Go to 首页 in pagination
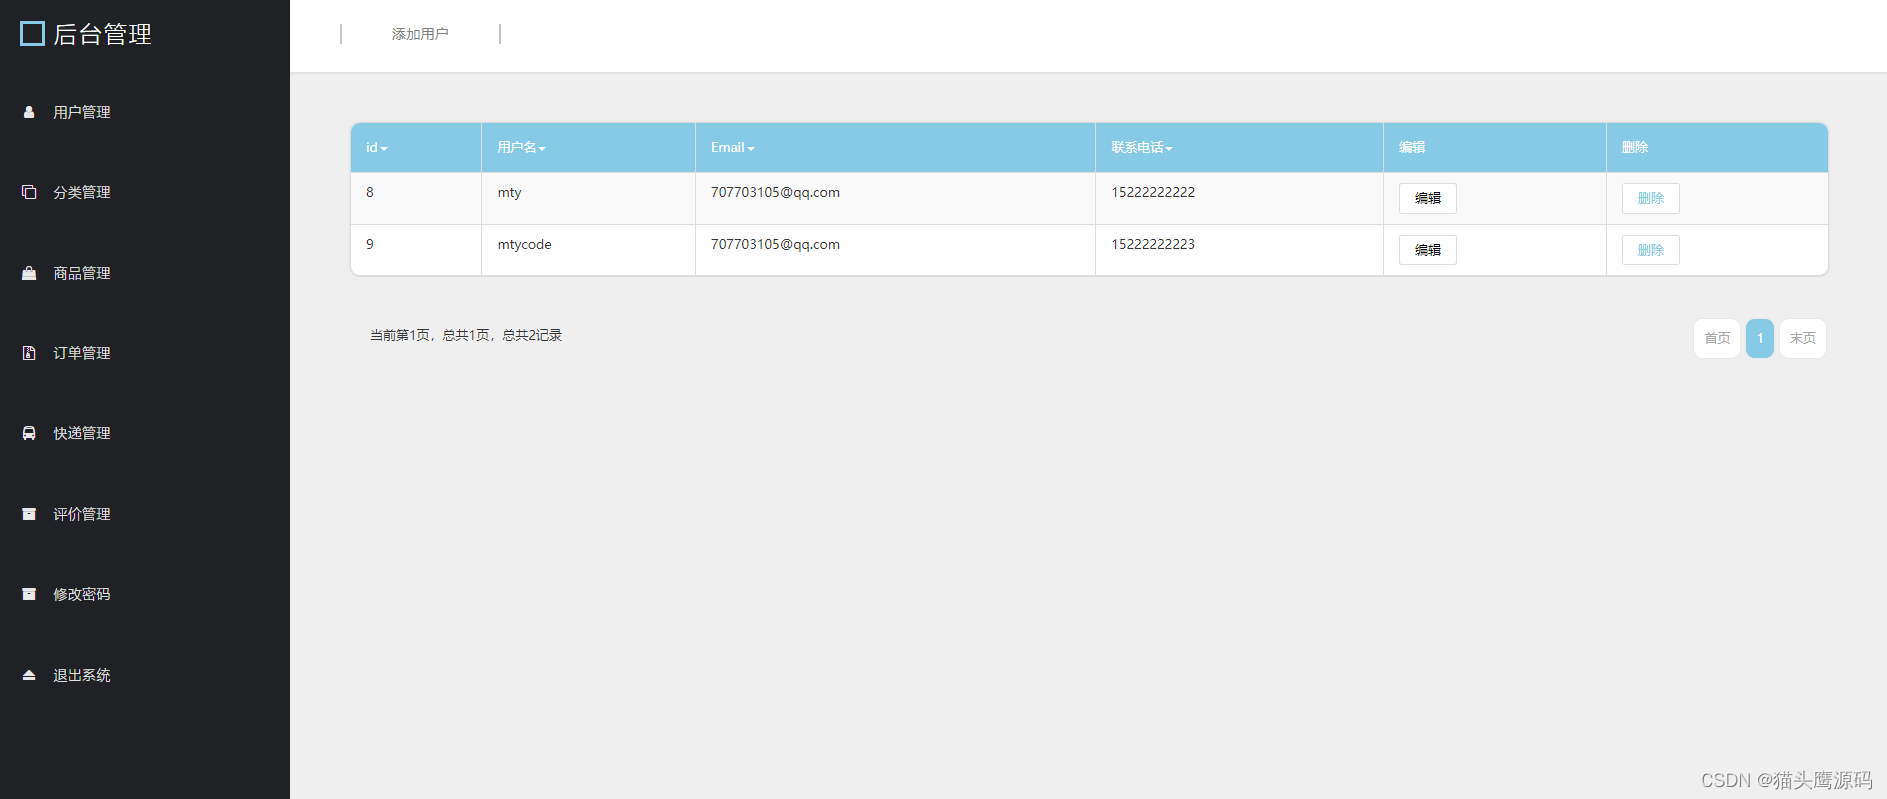Screen dimensions: 1887x799 pos(1717,338)
